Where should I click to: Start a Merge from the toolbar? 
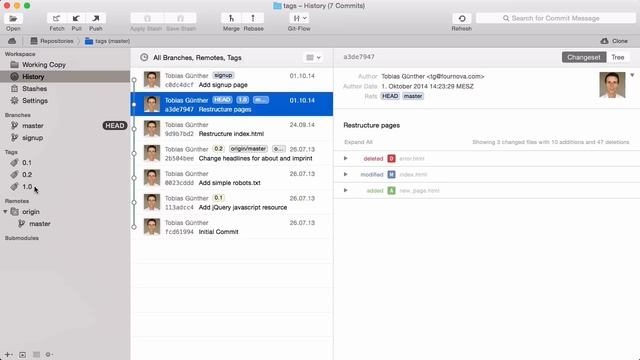[231, 18]
